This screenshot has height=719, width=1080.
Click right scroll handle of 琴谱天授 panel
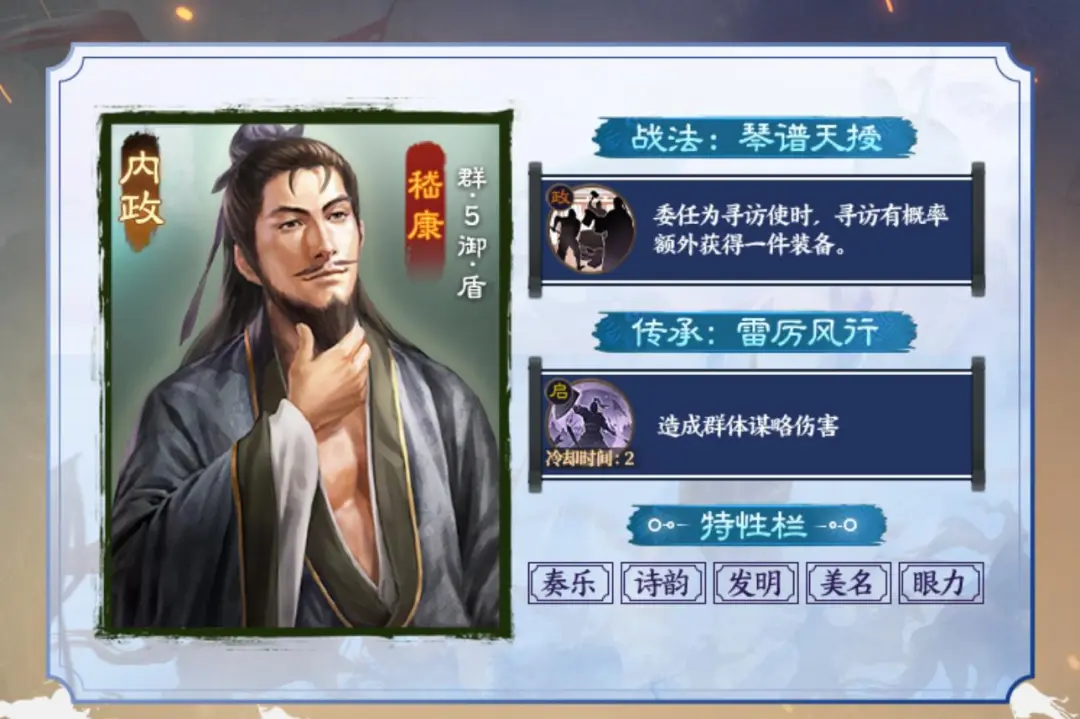pyautogui.click(x=977, y=230)
